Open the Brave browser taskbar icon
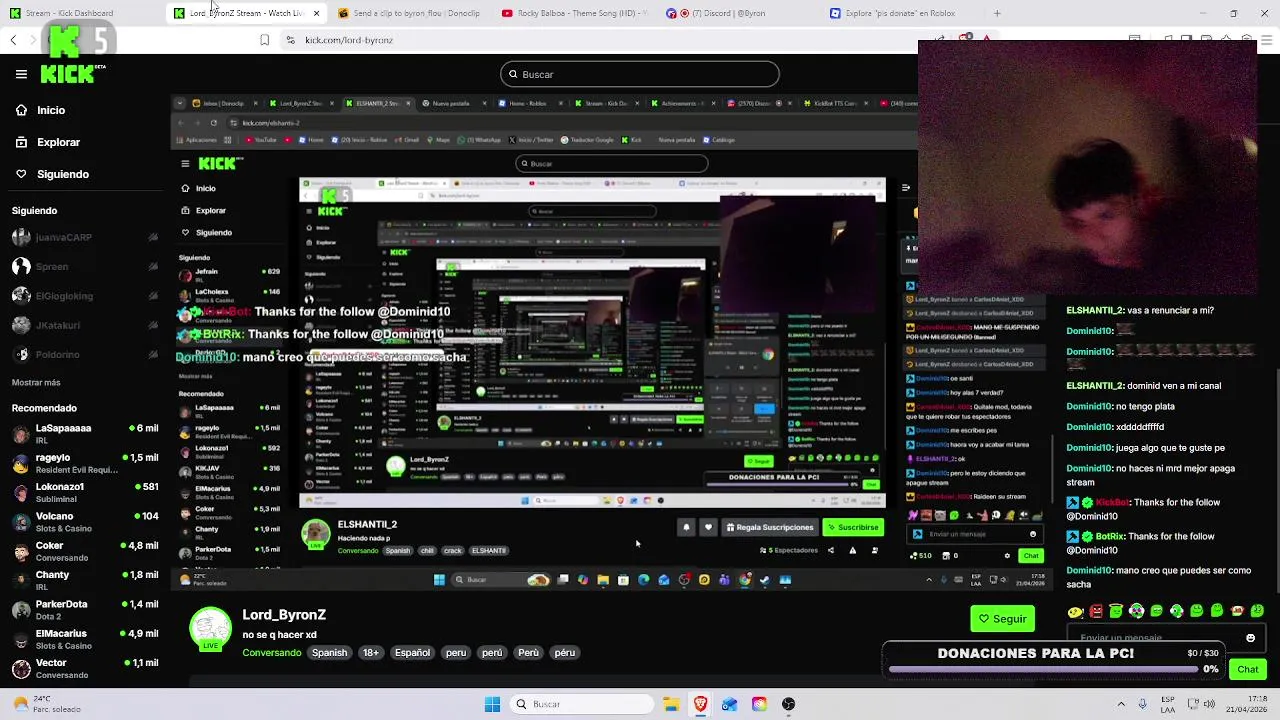This screenshot has height=720, width=1280. [x=700, y=704]
